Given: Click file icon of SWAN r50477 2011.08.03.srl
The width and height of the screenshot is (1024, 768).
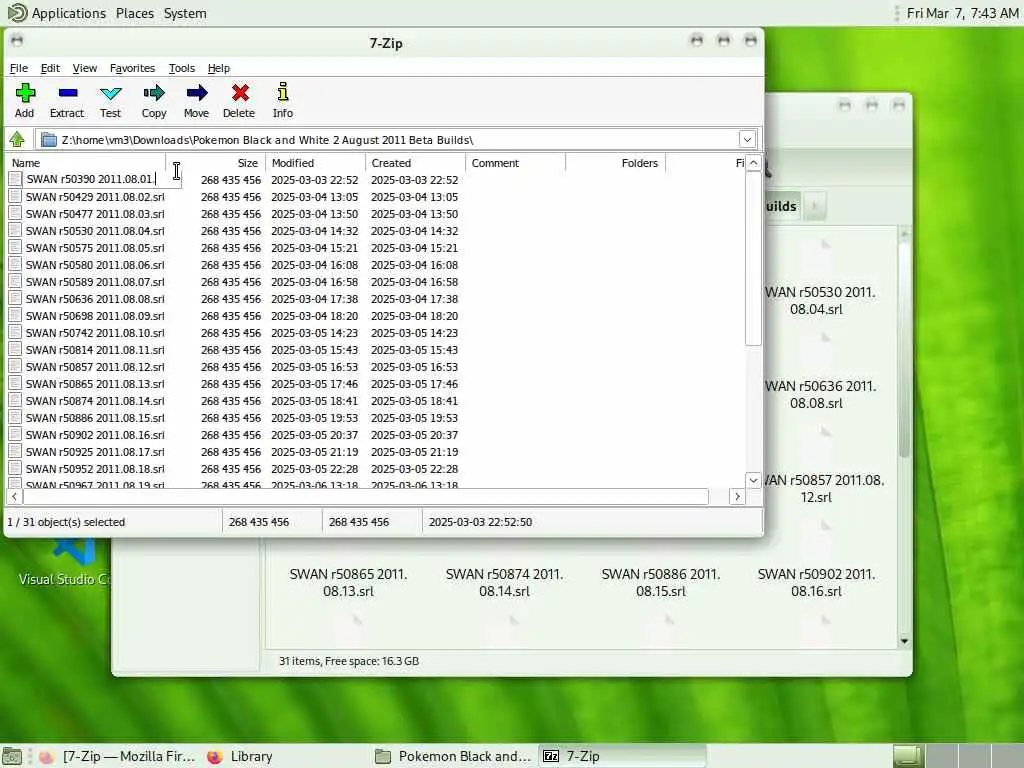Looking at the screenshot, I should [x=15, y=213].
